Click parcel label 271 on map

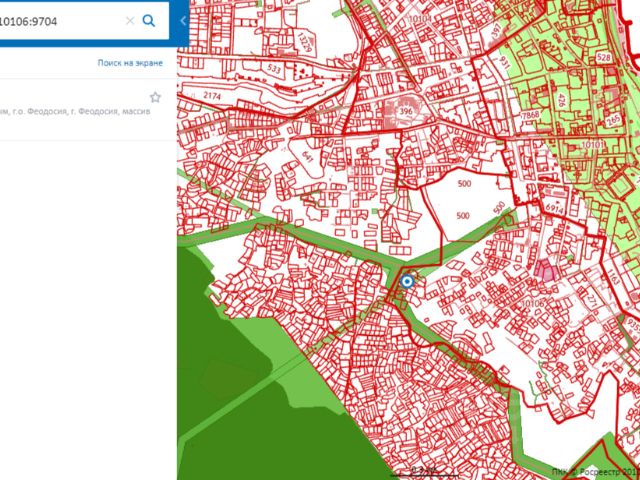593,300
